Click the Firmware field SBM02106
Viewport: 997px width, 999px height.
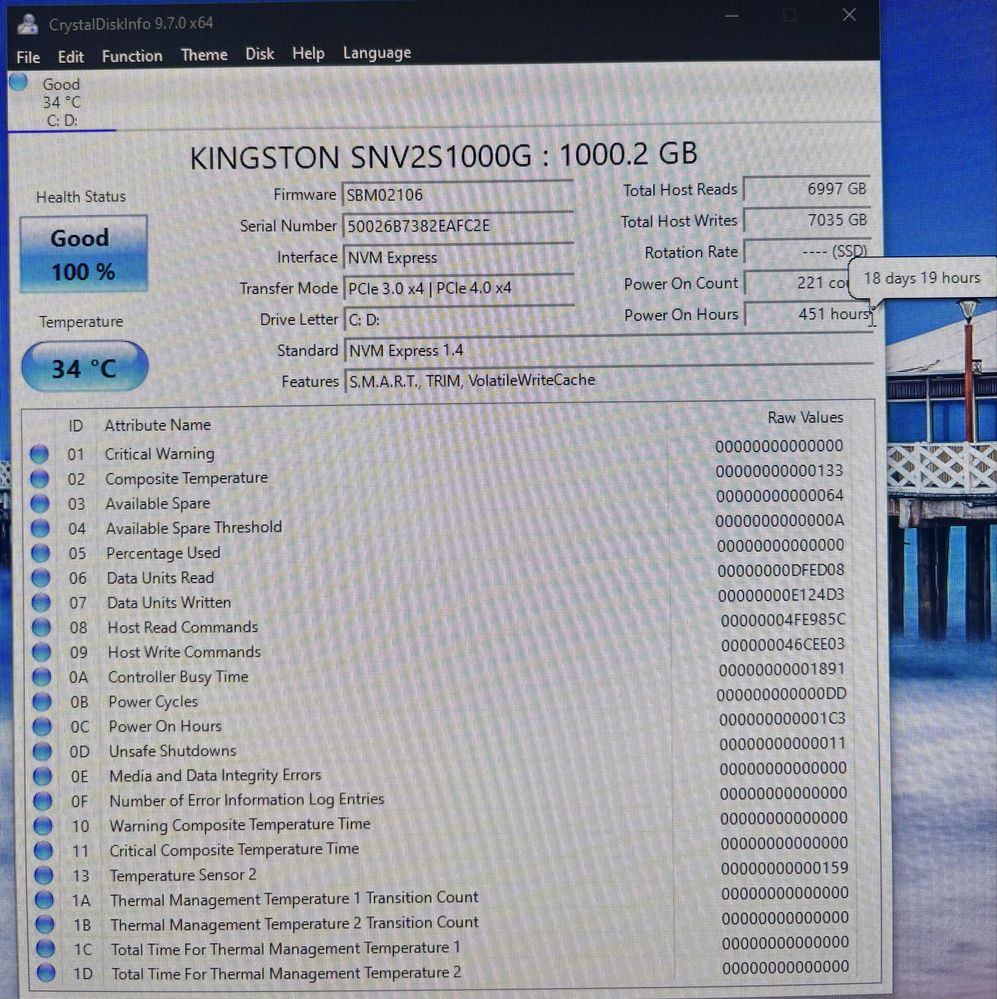click(x=457, y=194)
